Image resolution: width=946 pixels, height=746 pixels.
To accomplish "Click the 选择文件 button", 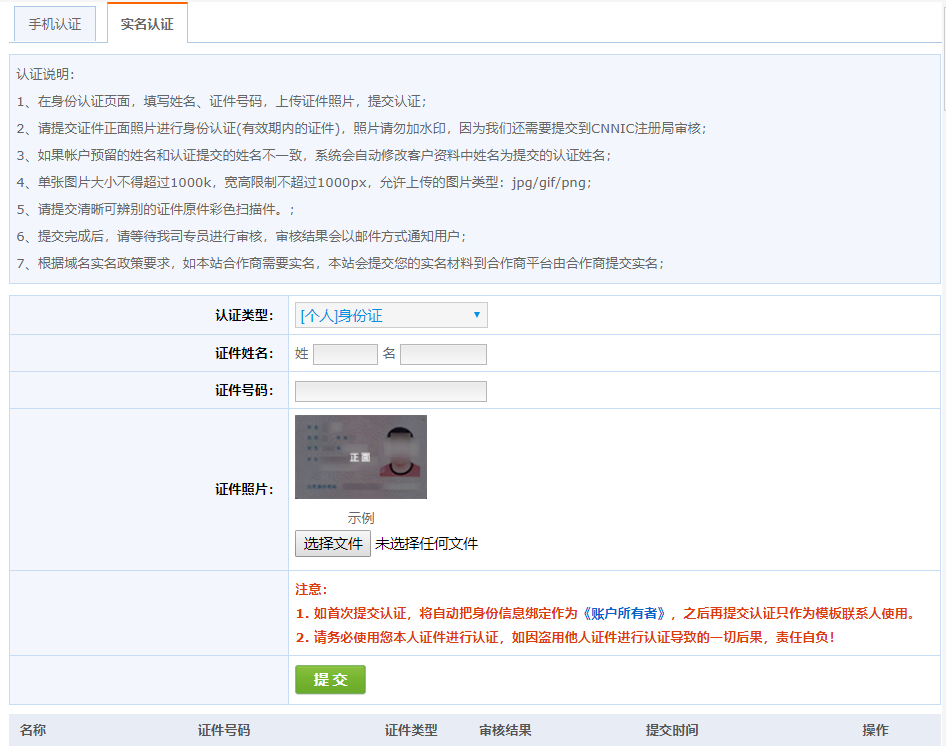I will 333,544.
